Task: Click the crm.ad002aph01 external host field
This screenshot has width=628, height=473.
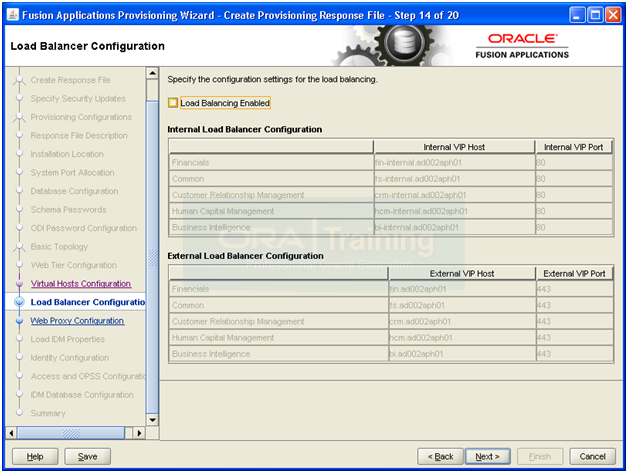Action: coord(462,321)
